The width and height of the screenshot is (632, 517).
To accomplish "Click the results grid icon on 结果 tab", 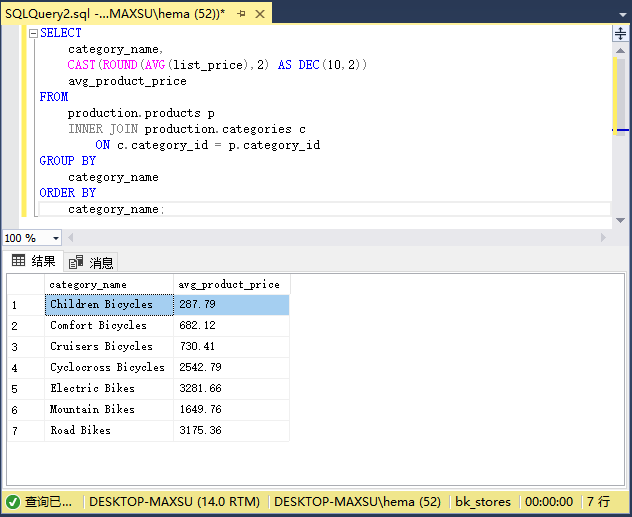I will (18, 260).
